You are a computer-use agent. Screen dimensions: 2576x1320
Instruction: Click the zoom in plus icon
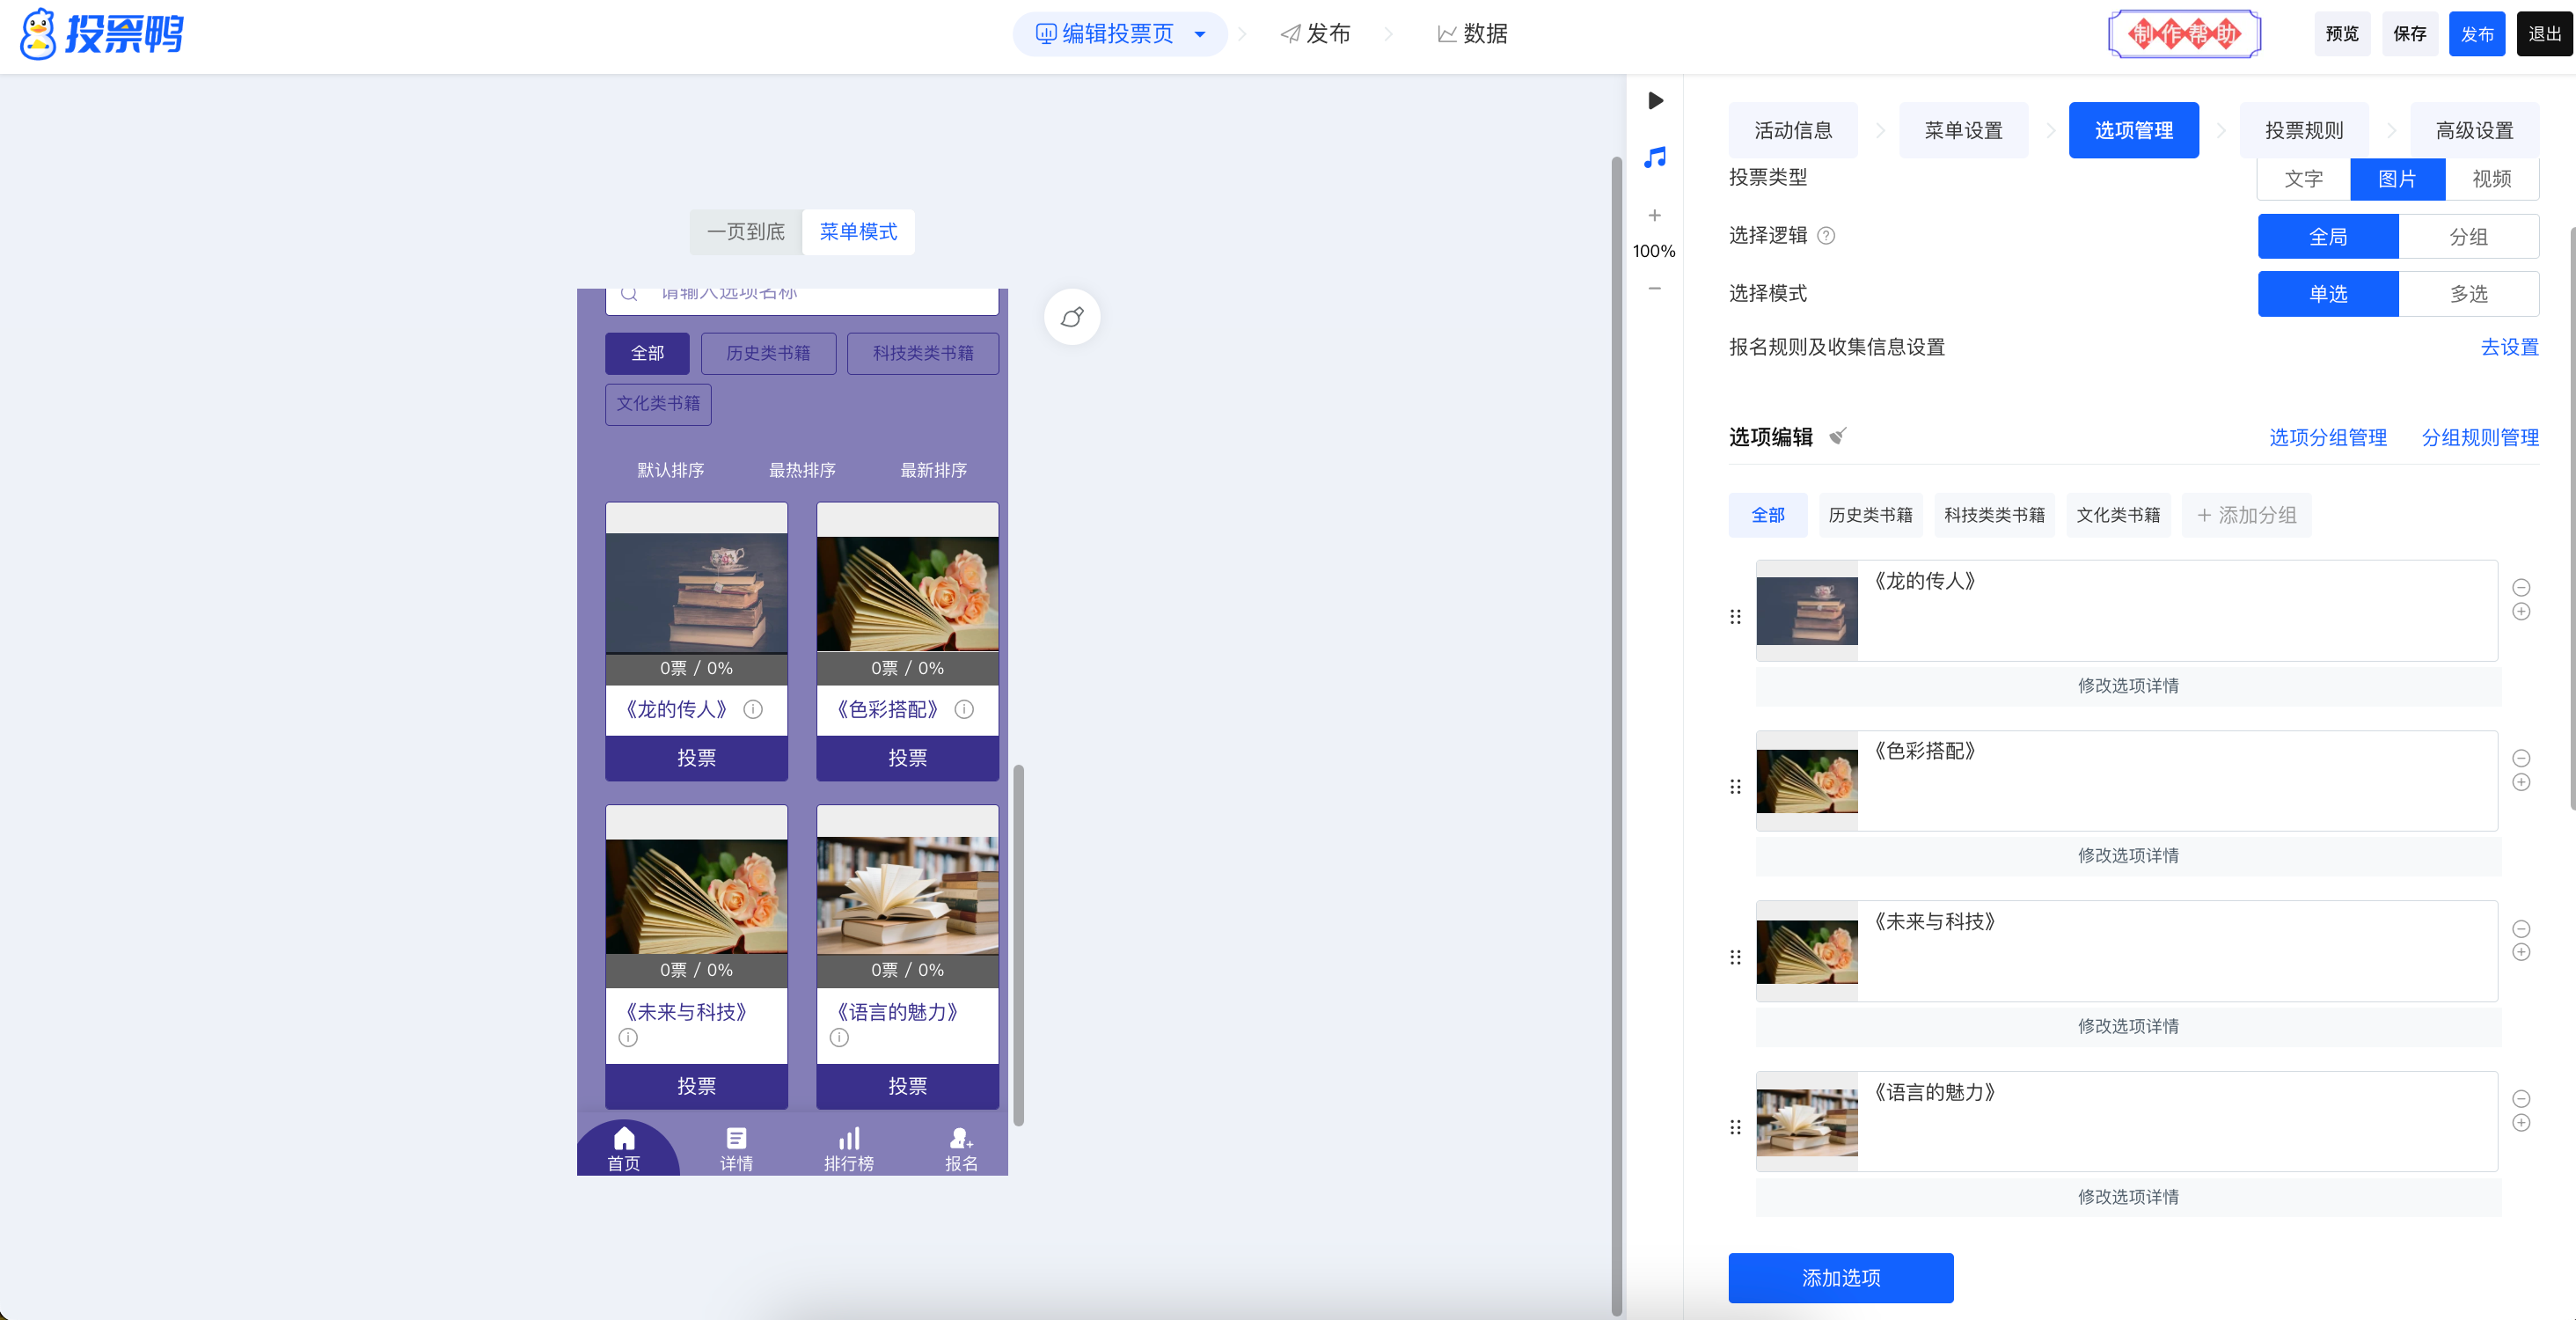[1655, 215]
